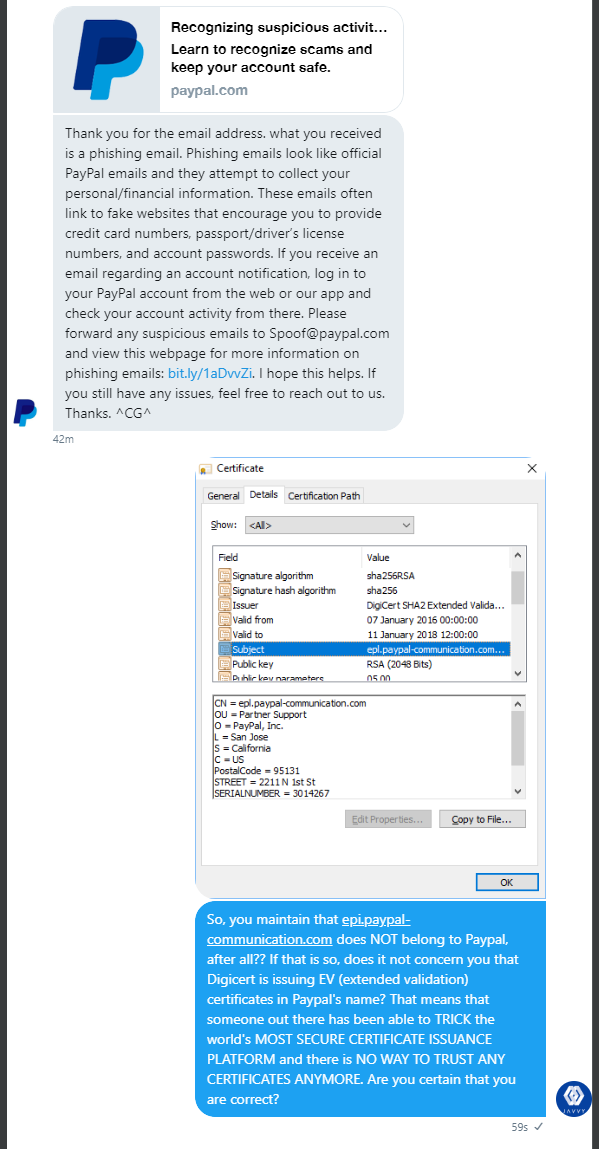
Task: Switch to the General tab
Action: tap(224, 496)
